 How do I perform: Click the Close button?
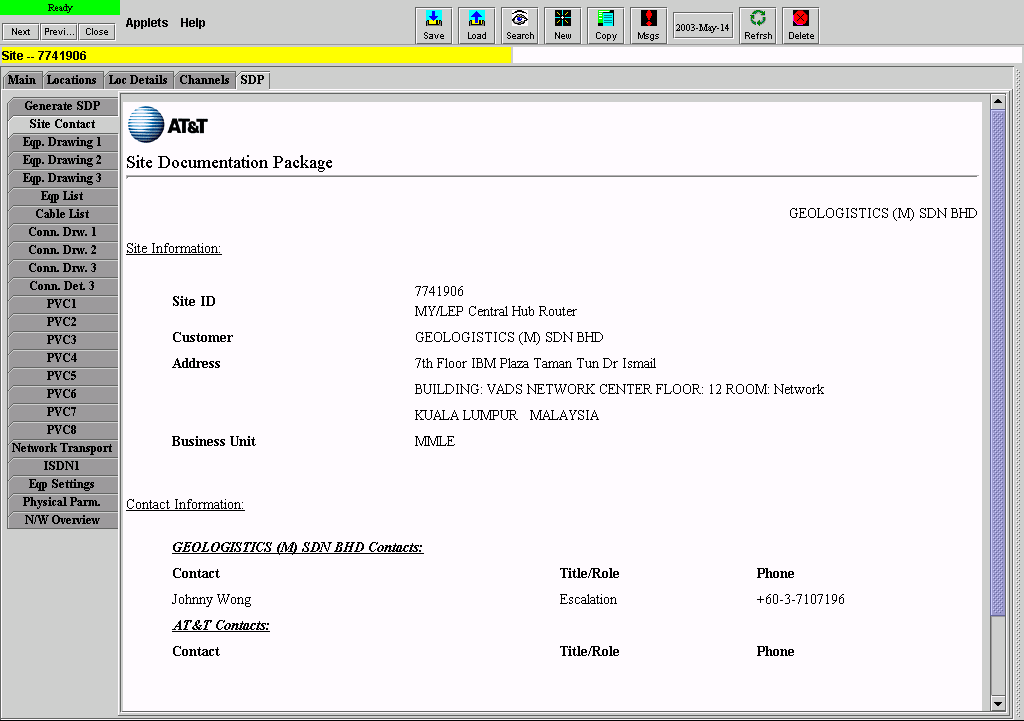click(x=97, y=31)
